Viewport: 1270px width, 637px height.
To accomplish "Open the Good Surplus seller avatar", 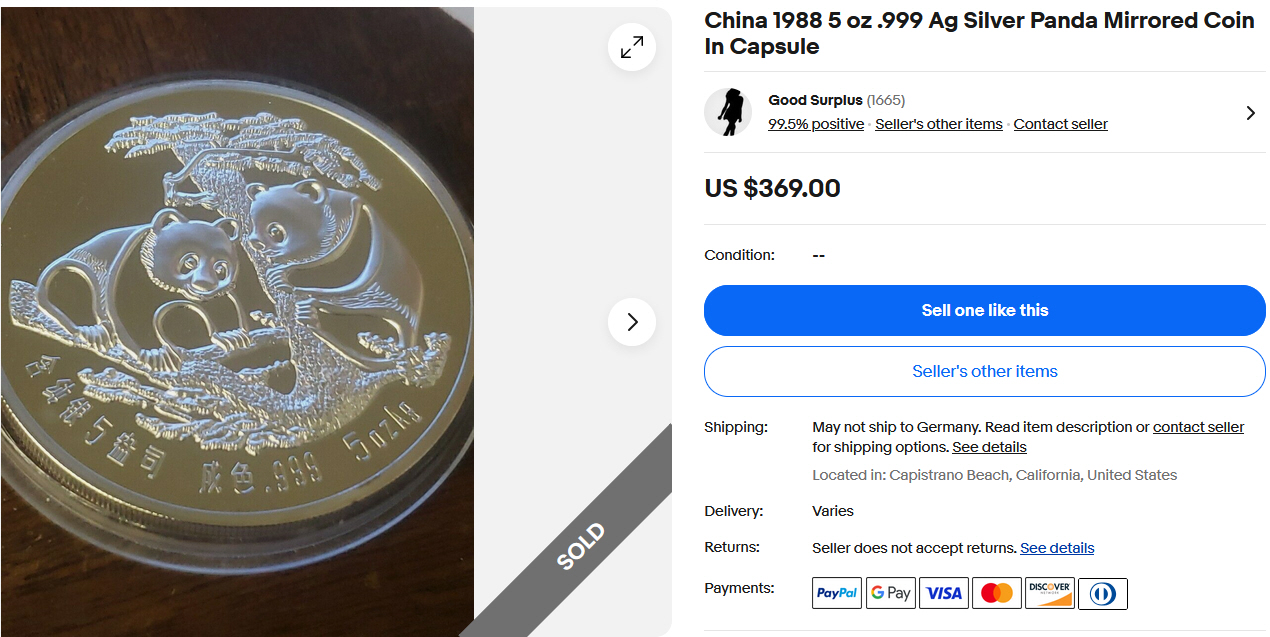I will click(728, 112).
